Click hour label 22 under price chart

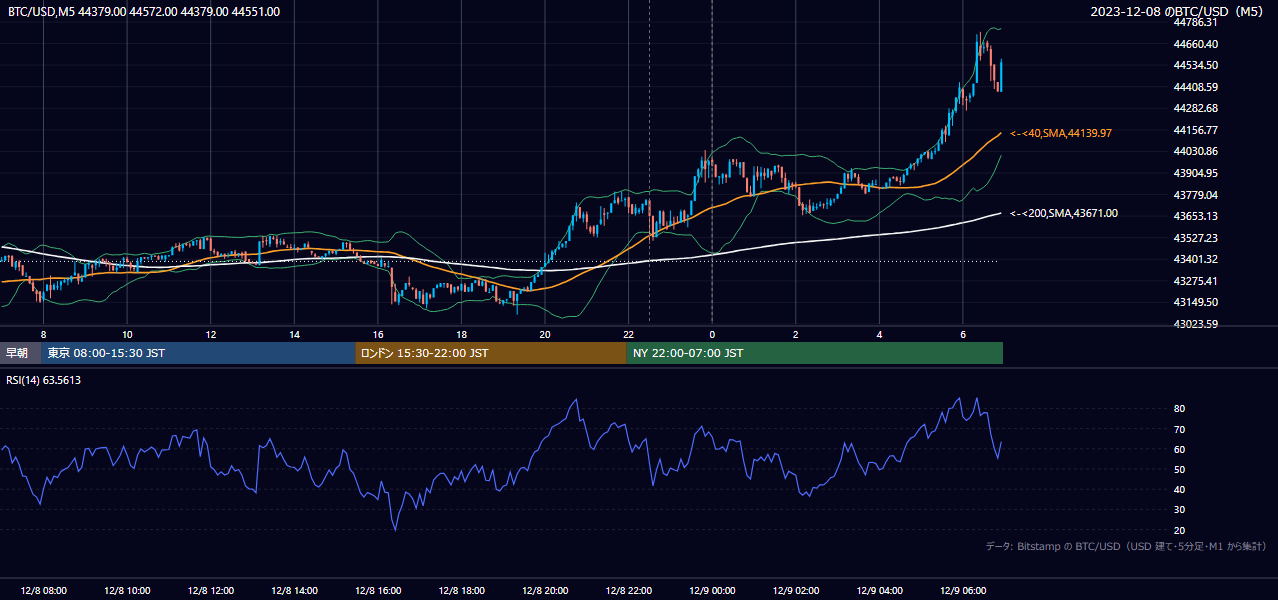point(628,334)
